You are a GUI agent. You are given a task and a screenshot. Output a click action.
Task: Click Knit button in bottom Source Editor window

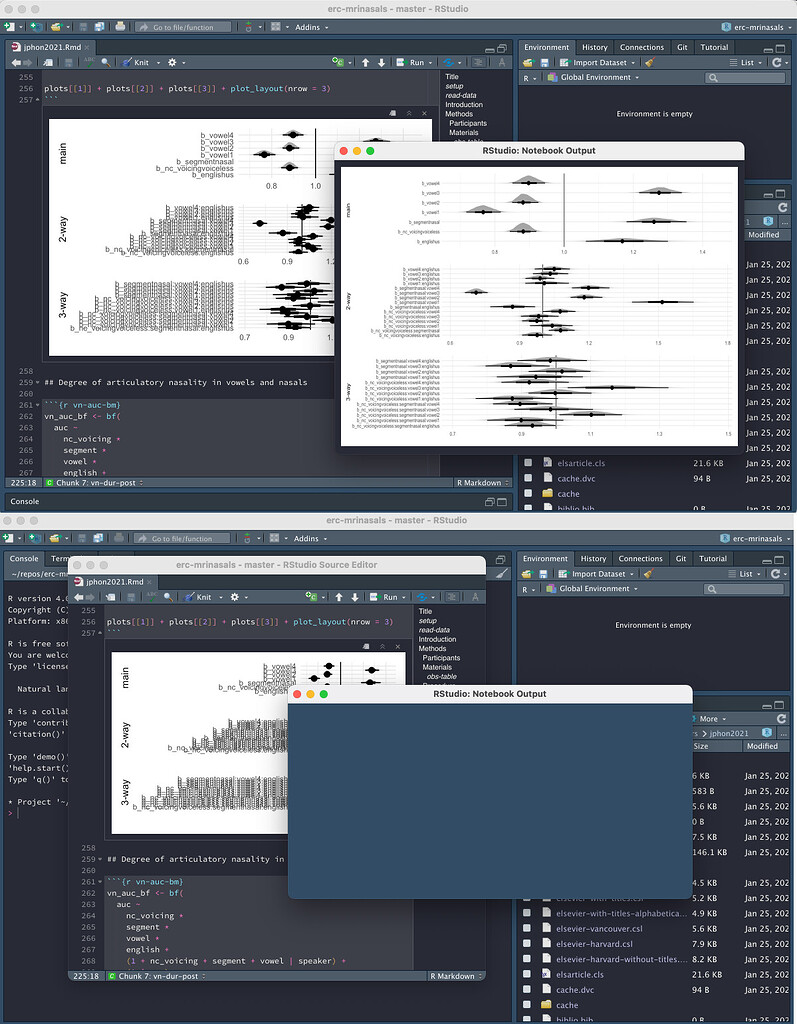pyautogui.click(x=199, y=597)
